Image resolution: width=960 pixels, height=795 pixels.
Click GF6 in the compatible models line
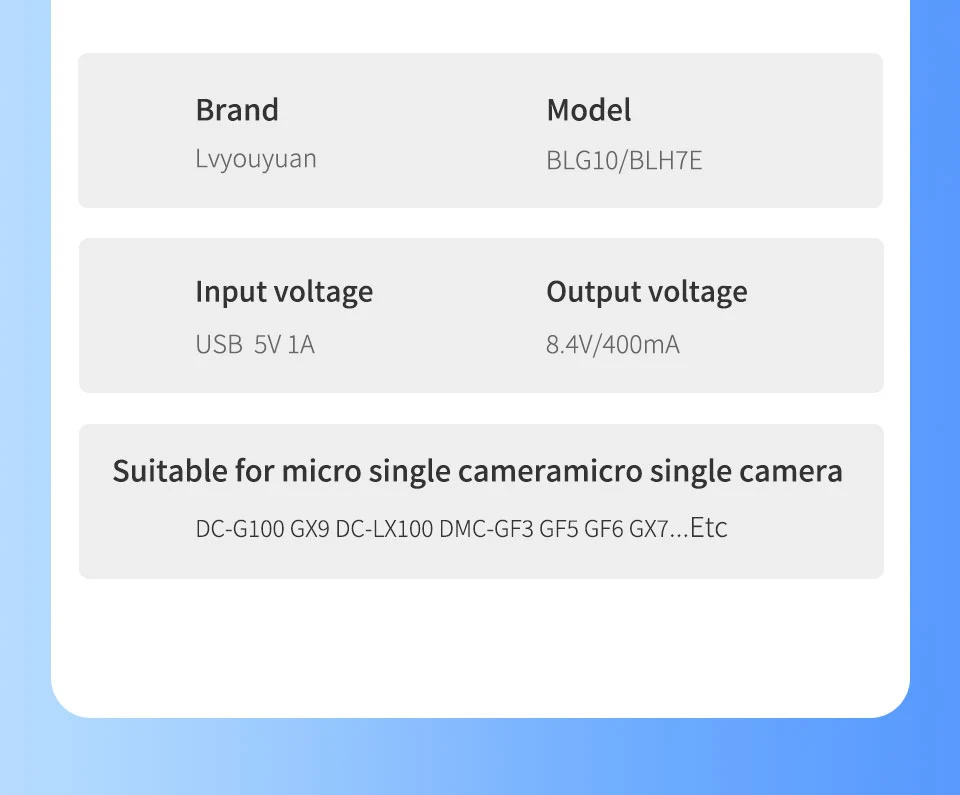click(x=604, y=529)
